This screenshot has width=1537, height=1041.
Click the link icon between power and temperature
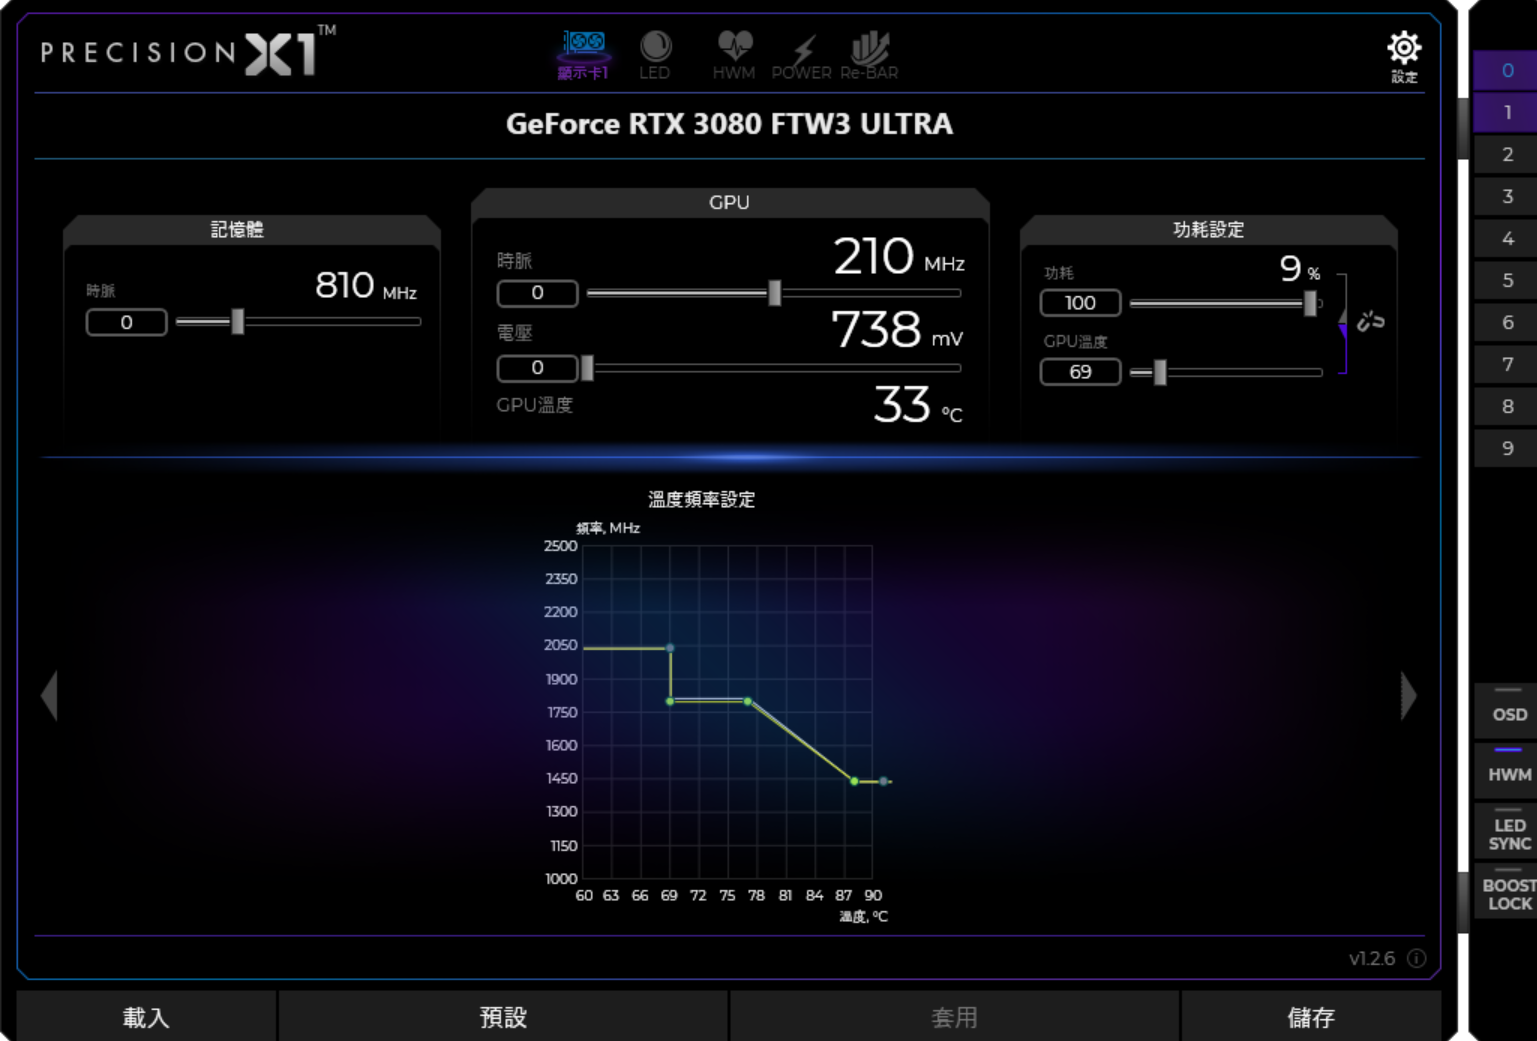click(1370, 321)
